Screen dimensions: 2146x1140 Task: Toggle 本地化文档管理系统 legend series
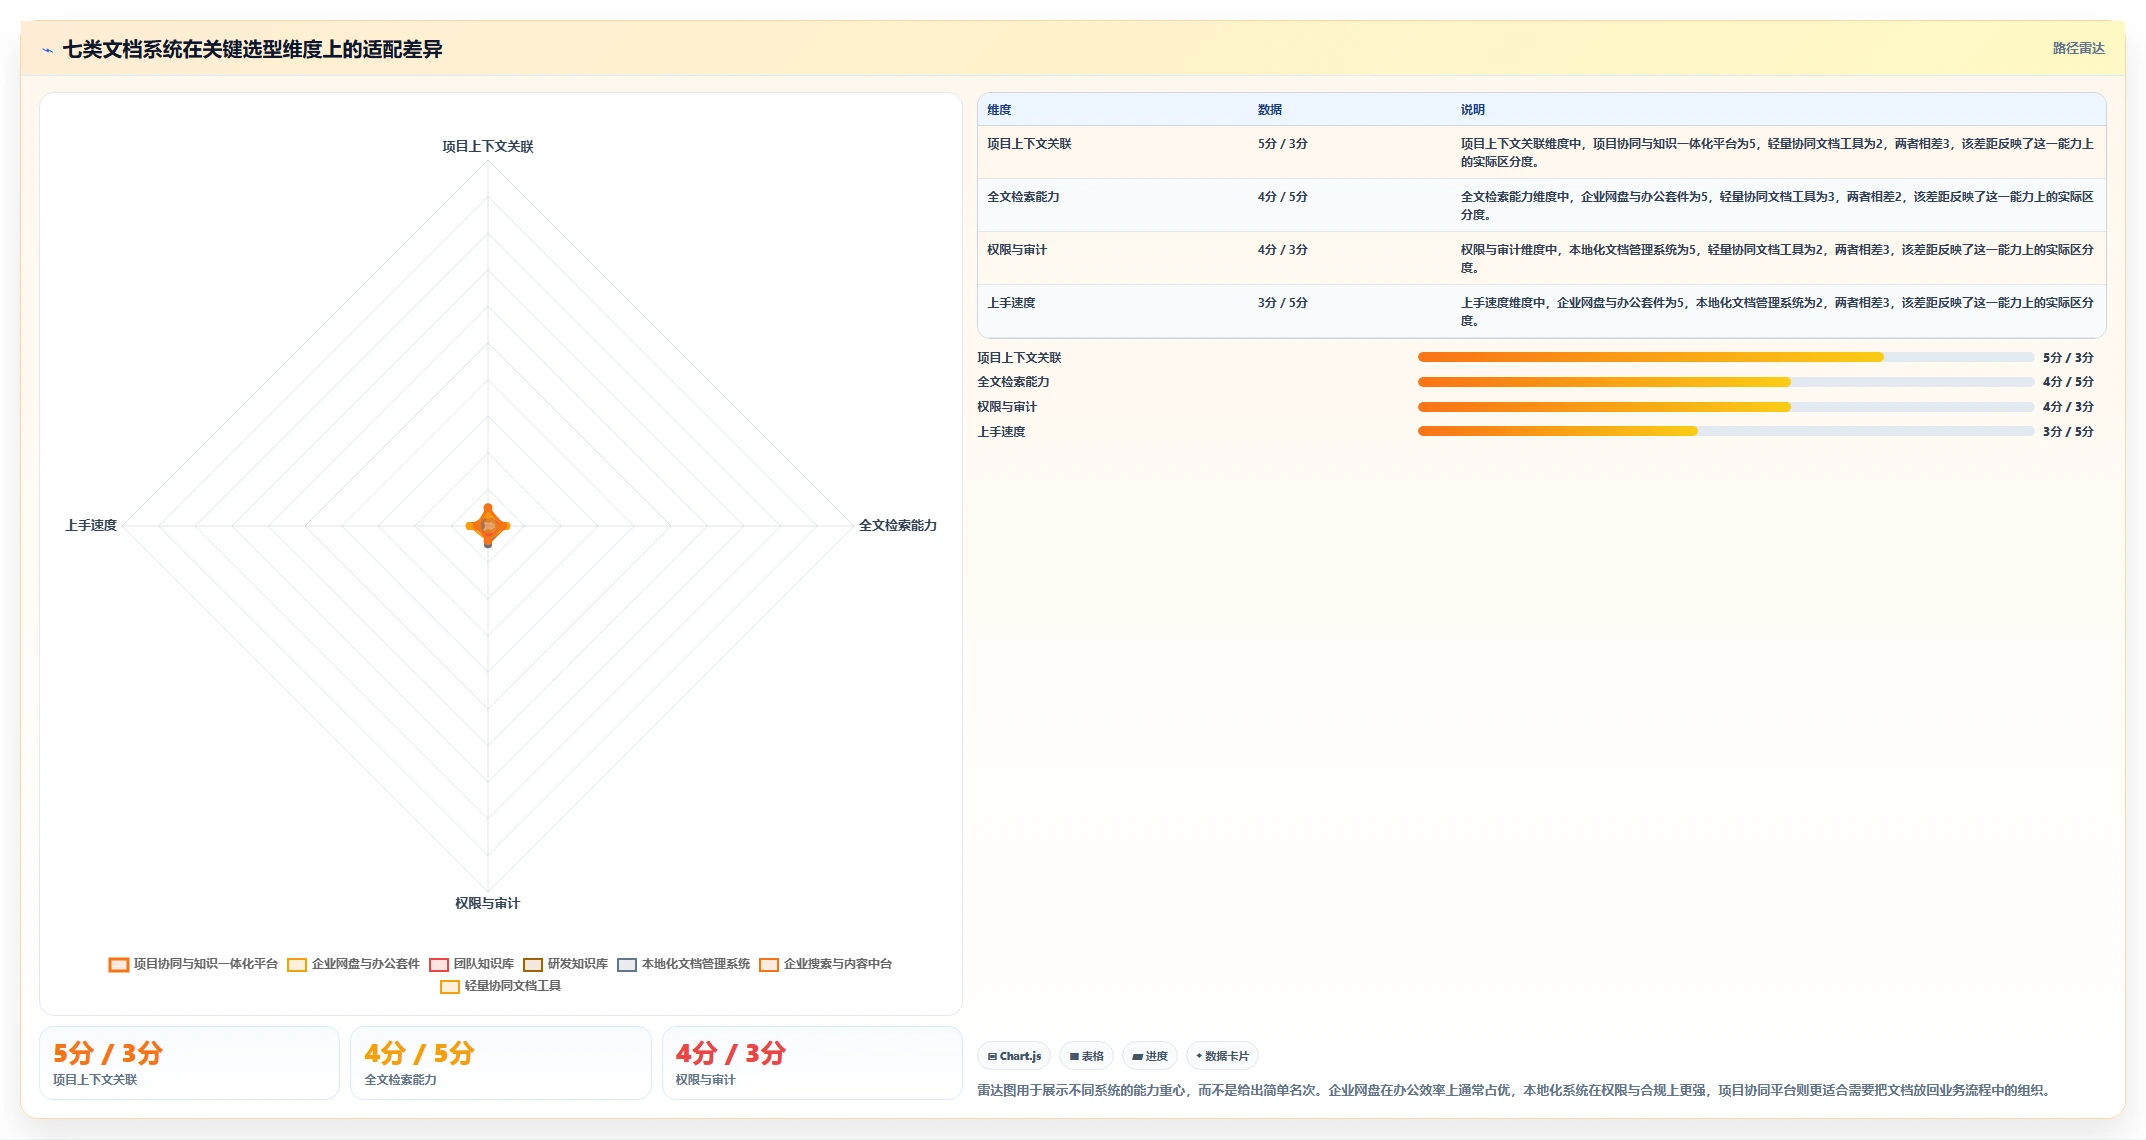tap(684, 964)
